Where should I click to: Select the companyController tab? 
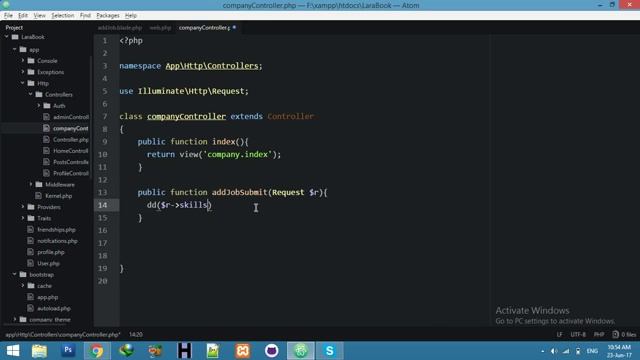[x=204, y=28]
